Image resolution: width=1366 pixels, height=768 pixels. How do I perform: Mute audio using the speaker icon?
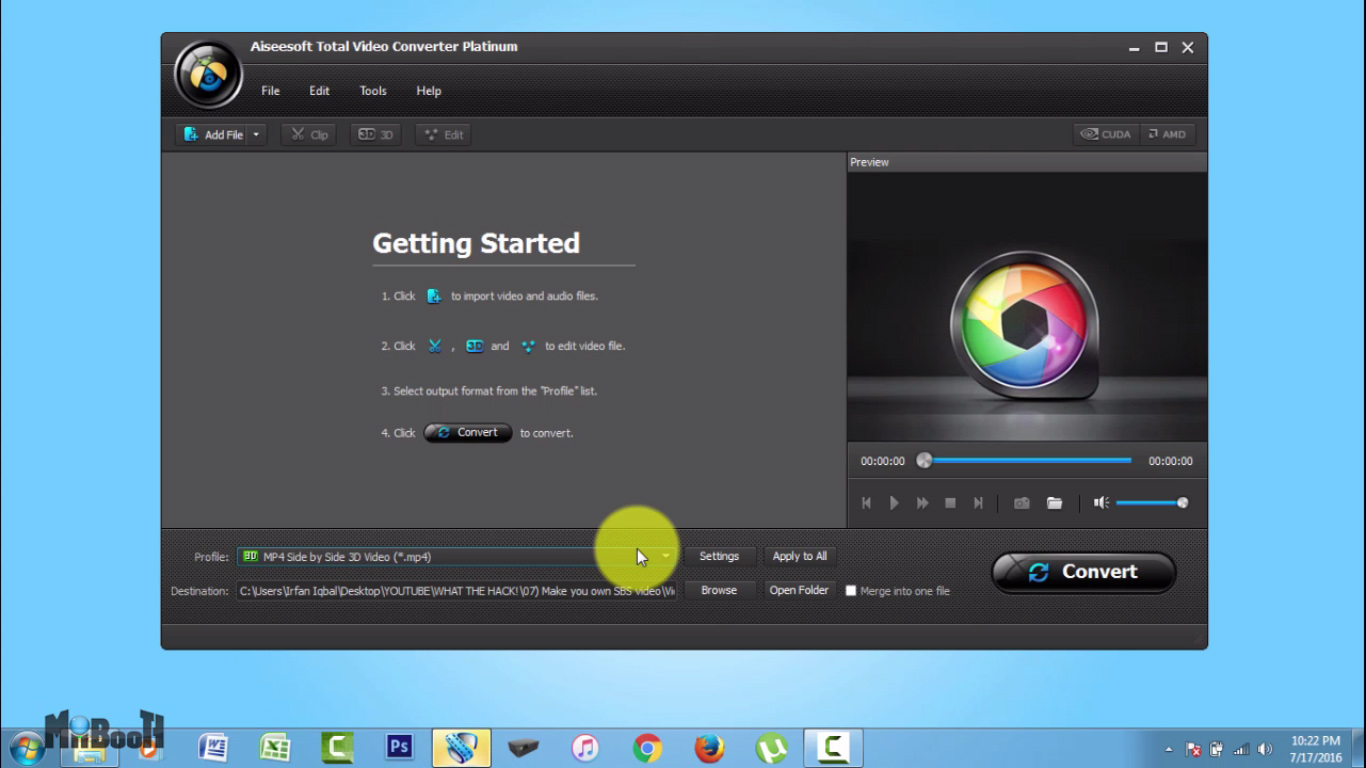pos(1101,503)
